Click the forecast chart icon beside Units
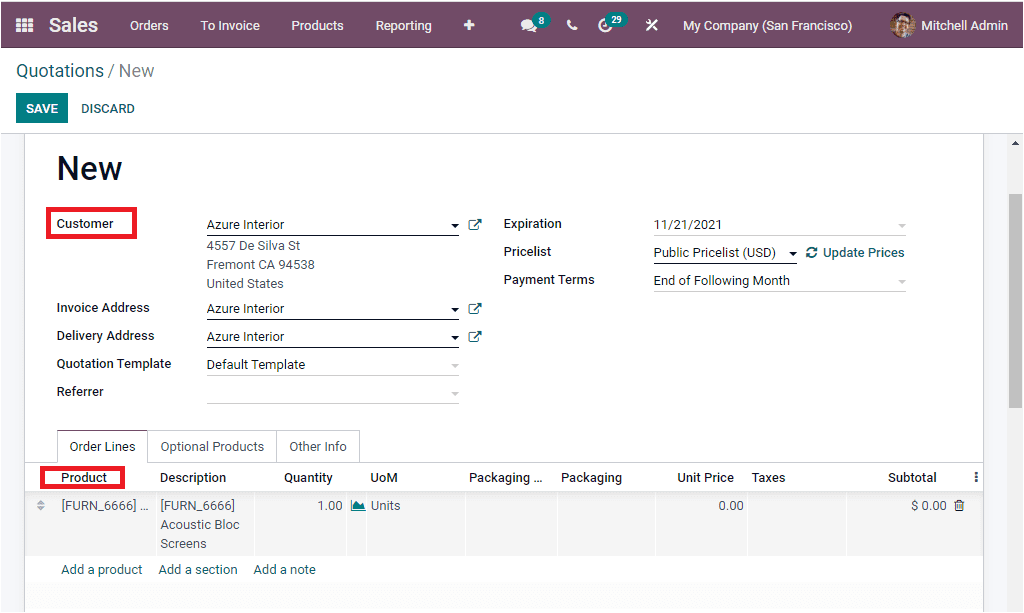The width and height of the screenshot is (1024, 613). [357, 505]
